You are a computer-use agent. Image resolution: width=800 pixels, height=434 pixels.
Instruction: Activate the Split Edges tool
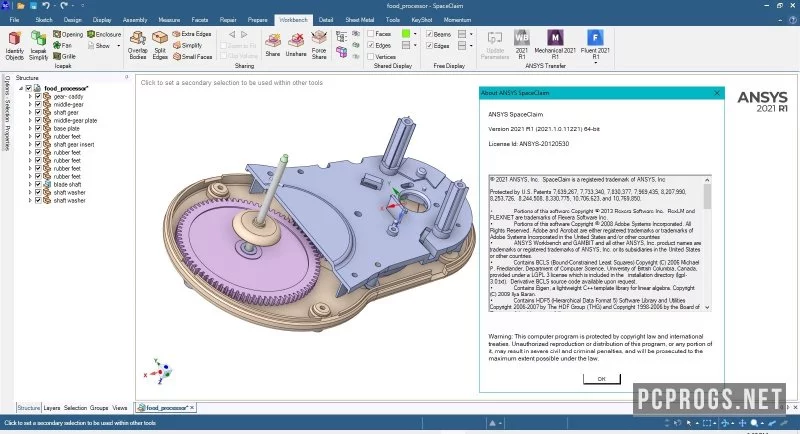click(x=160, y=45)
